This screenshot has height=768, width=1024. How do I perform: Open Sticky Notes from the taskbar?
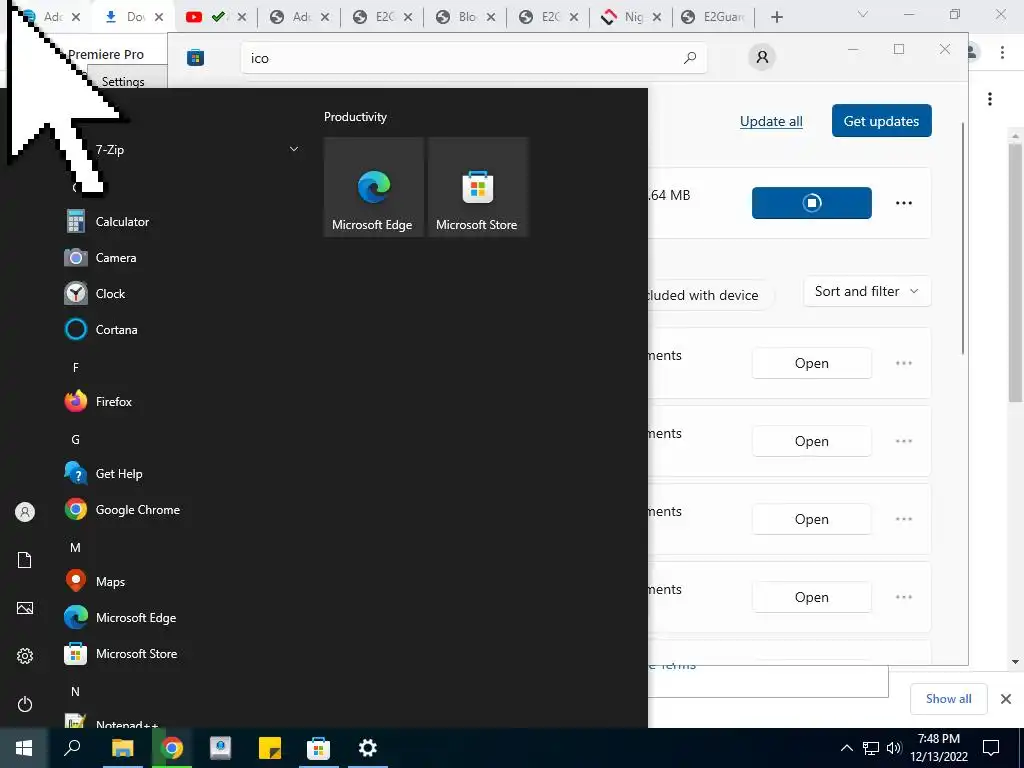pyautogui.click(x=270, y=748)
